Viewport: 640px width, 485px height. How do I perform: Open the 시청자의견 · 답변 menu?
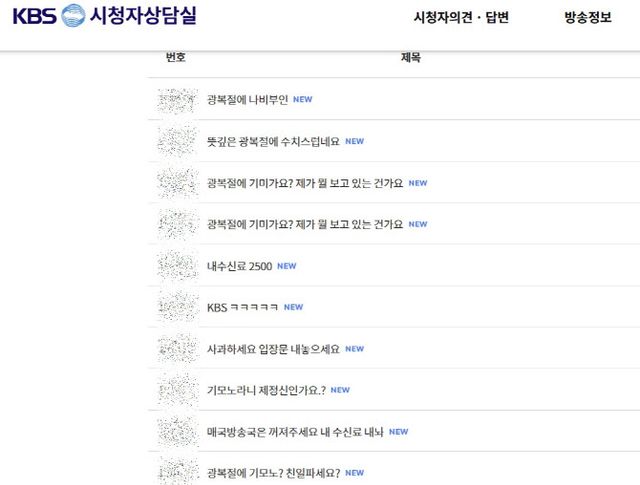click(x=461, y=18)
